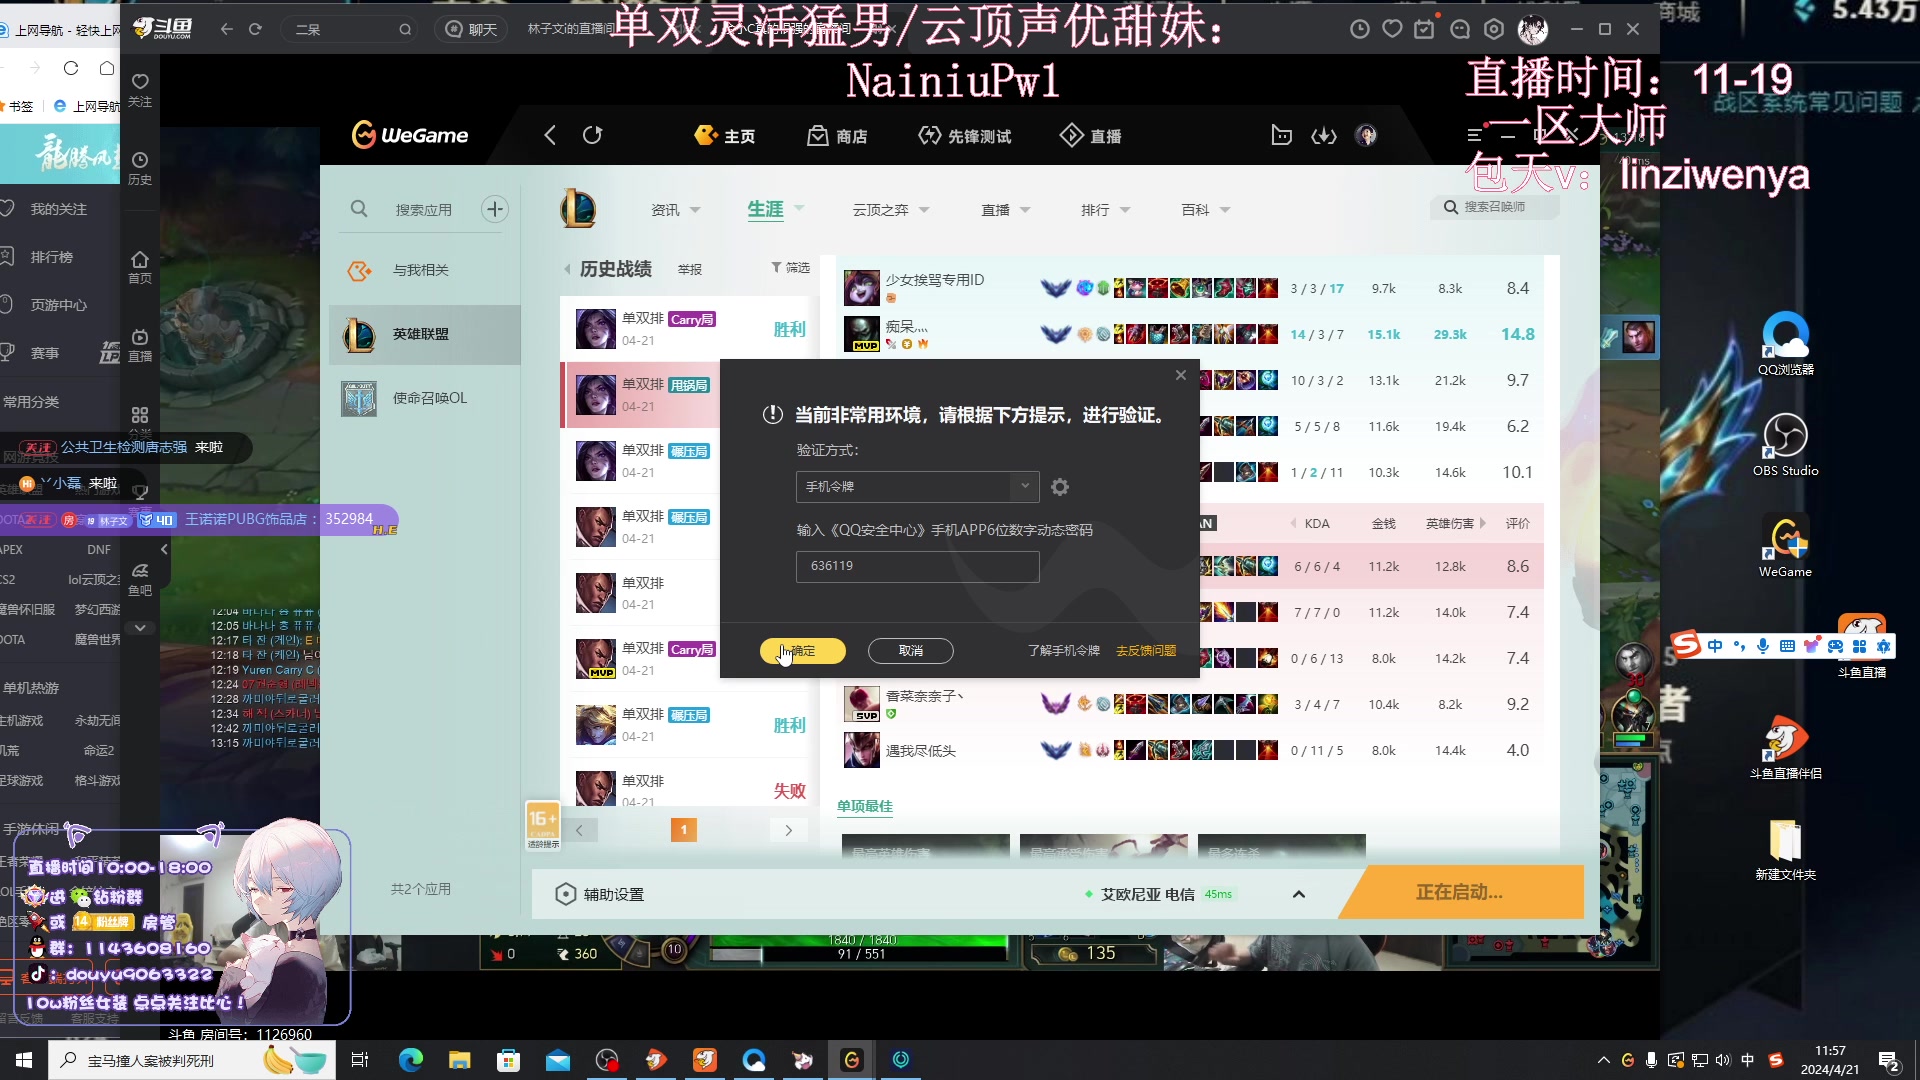1920x1080 pixels.
Task: Open WeGame desktop shortcut icon
Action: (1786, 546)
